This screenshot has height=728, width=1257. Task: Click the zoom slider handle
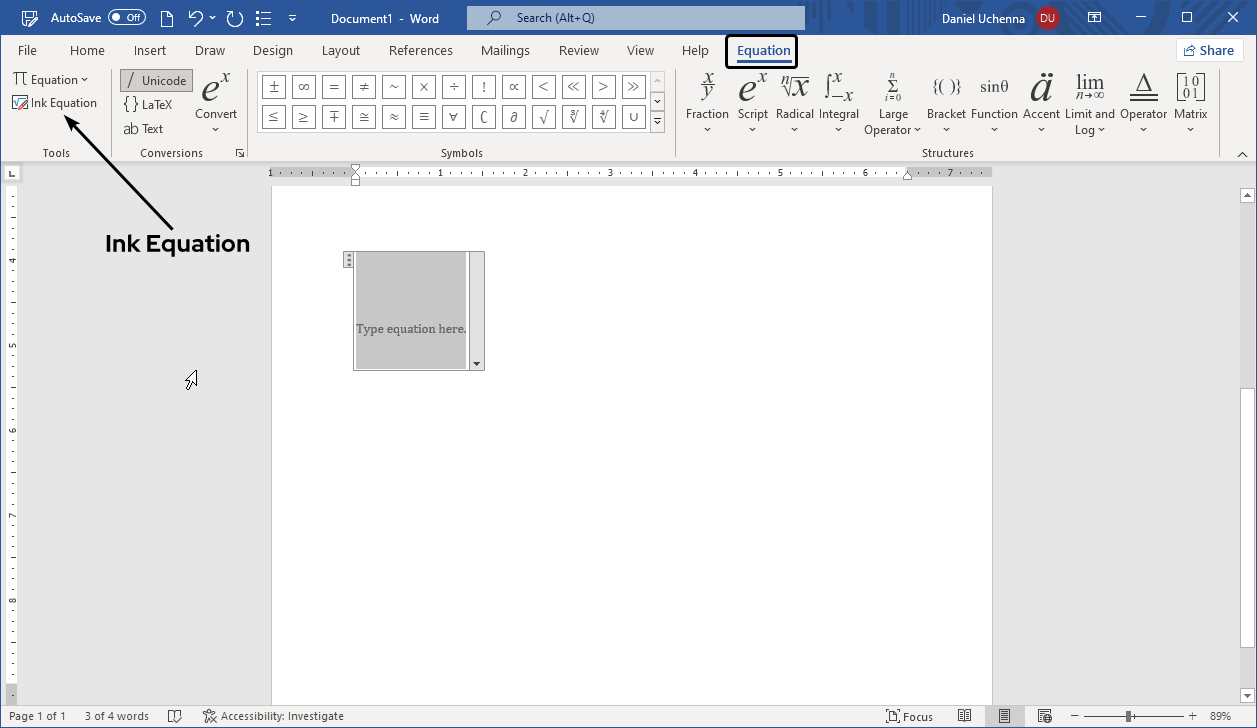(x=1129, y=716)
